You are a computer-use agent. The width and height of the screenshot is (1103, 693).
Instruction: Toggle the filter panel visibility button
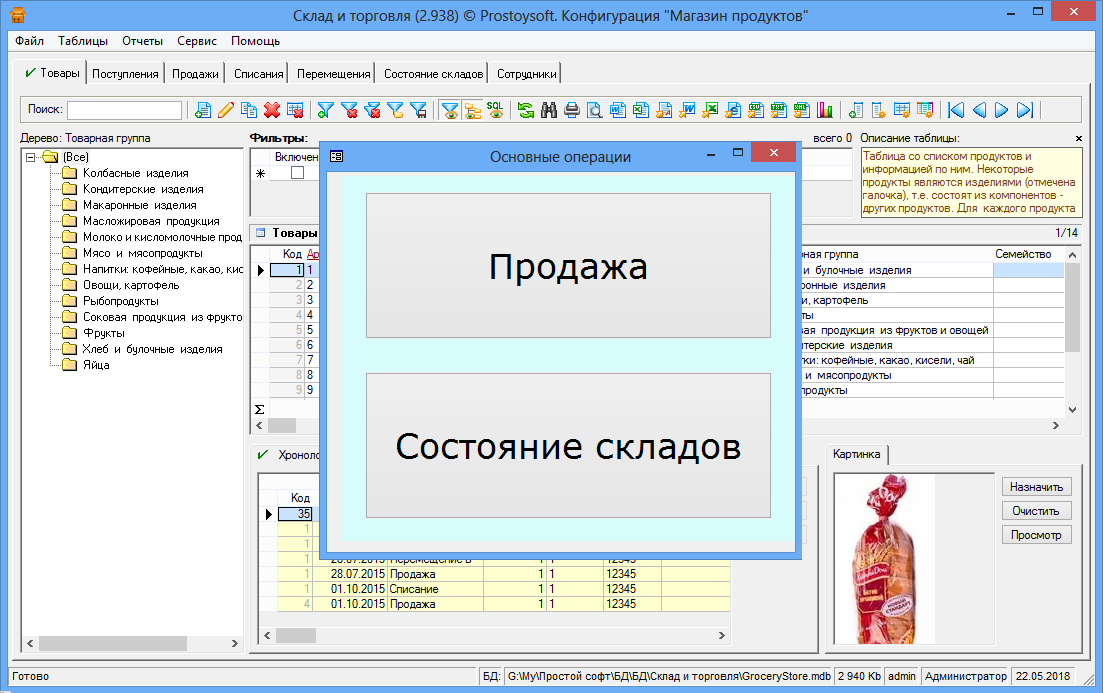point(450,110)
